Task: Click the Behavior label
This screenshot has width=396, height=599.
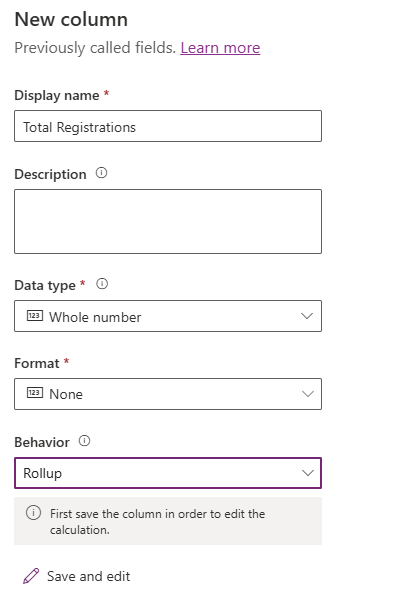Action: [42, 442]
